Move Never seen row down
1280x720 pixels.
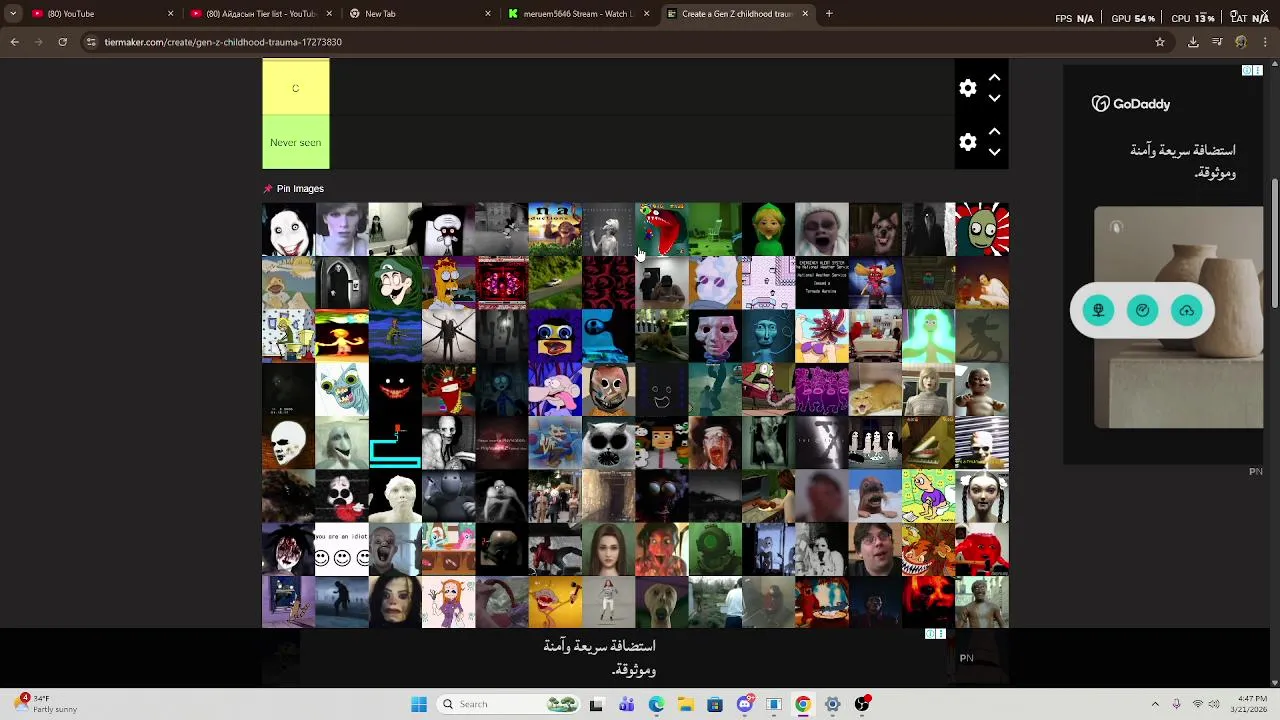994,152
